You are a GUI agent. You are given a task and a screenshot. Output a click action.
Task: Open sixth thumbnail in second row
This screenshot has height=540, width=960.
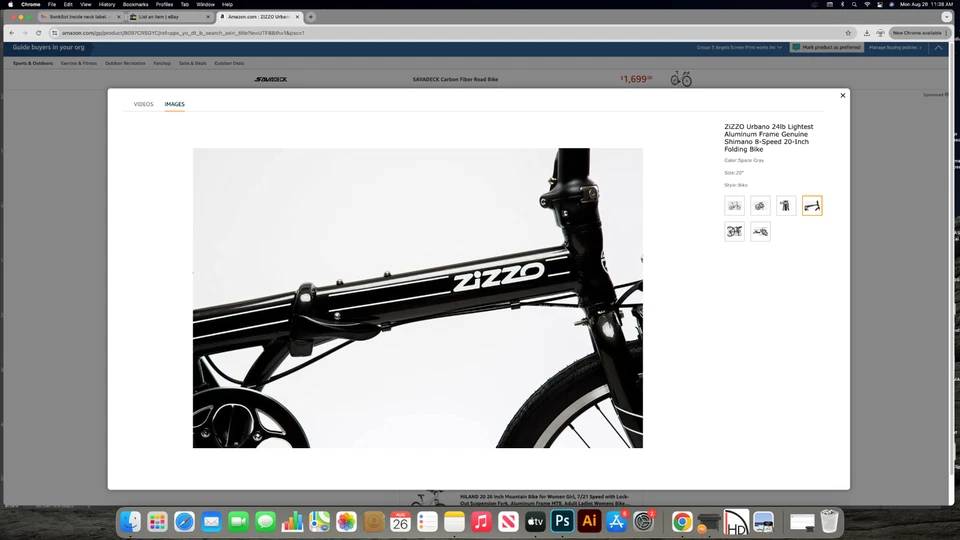pos(760,231)
